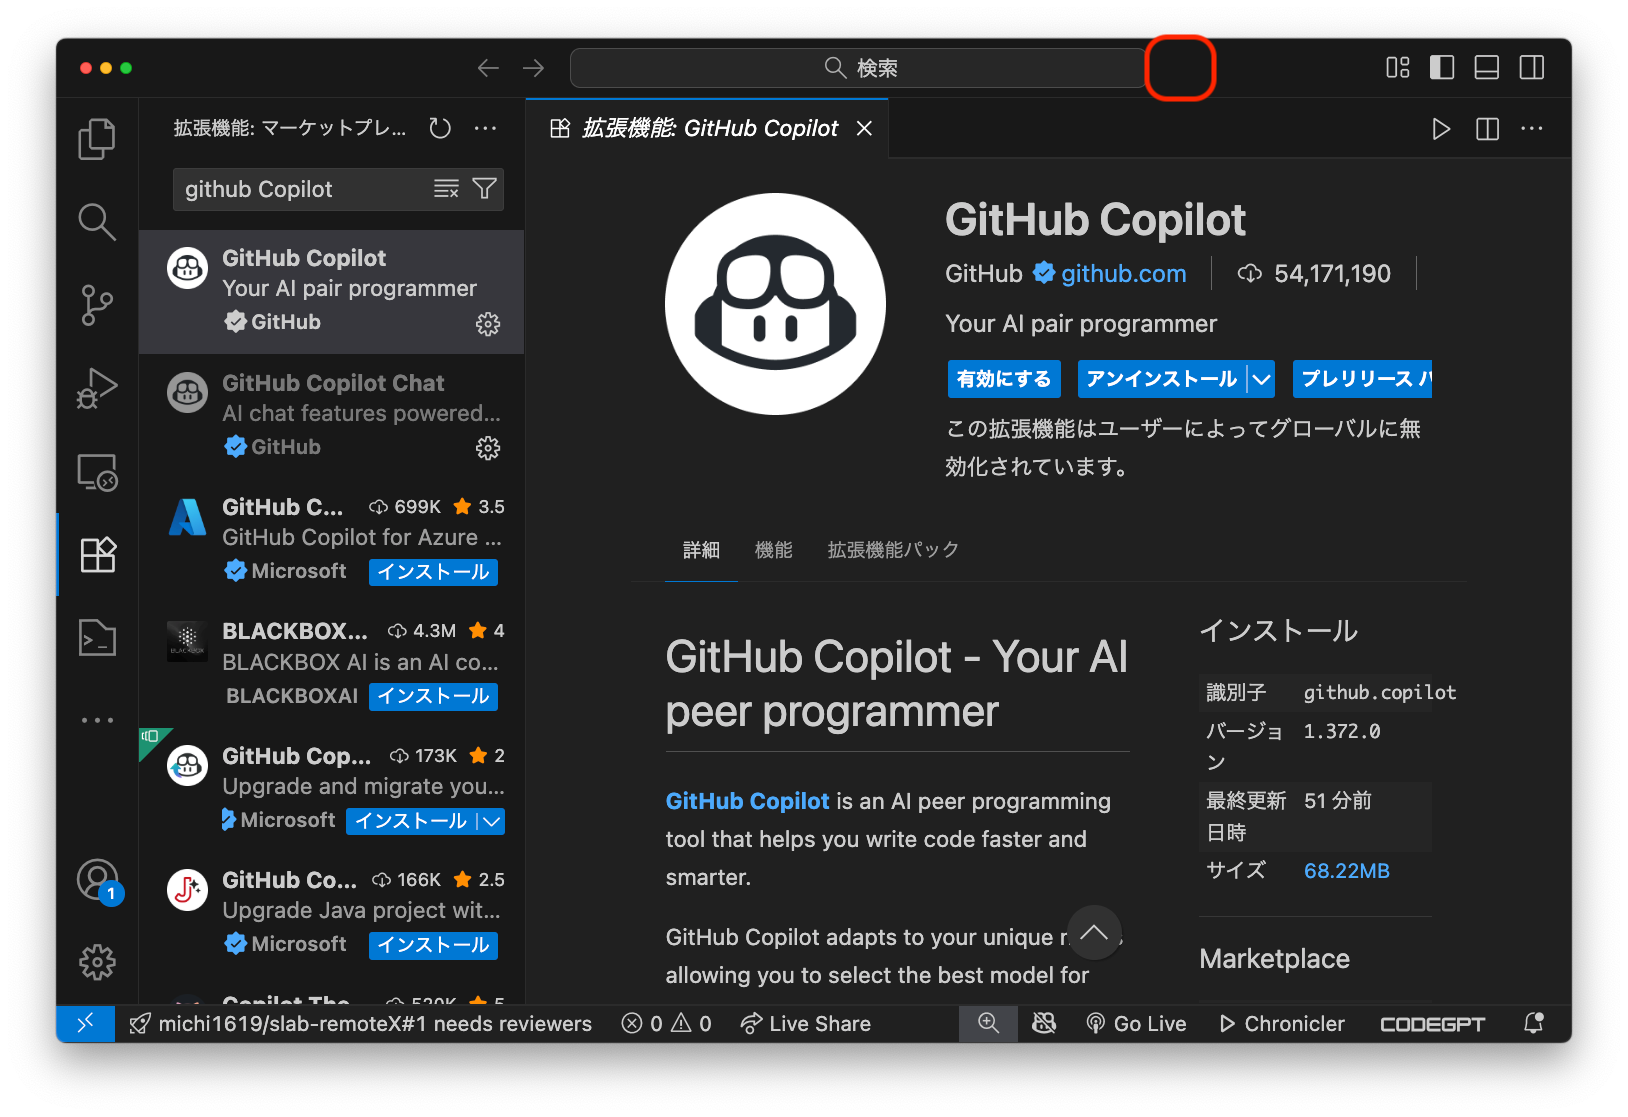Image resolution: width=1628 pixels, height=1117 pixels.
Task: Open the Source Control view
Action: (x=97, y=305)
